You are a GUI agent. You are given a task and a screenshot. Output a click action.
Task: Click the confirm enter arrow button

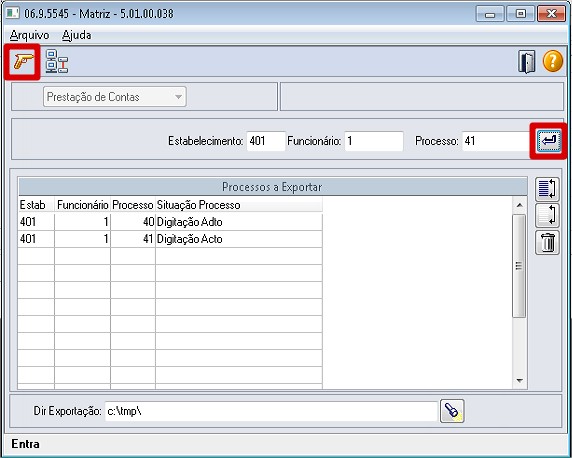(x=548, y=141)
